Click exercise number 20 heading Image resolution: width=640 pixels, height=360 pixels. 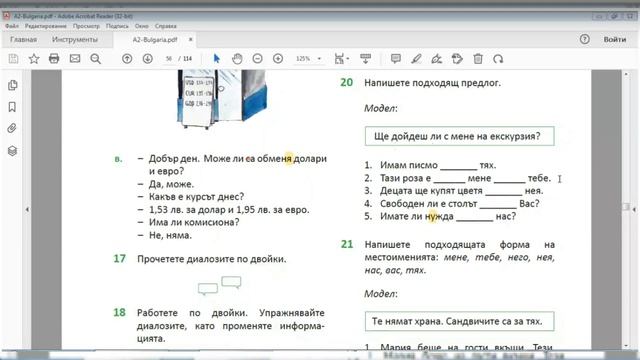click(x=347, y=82)
